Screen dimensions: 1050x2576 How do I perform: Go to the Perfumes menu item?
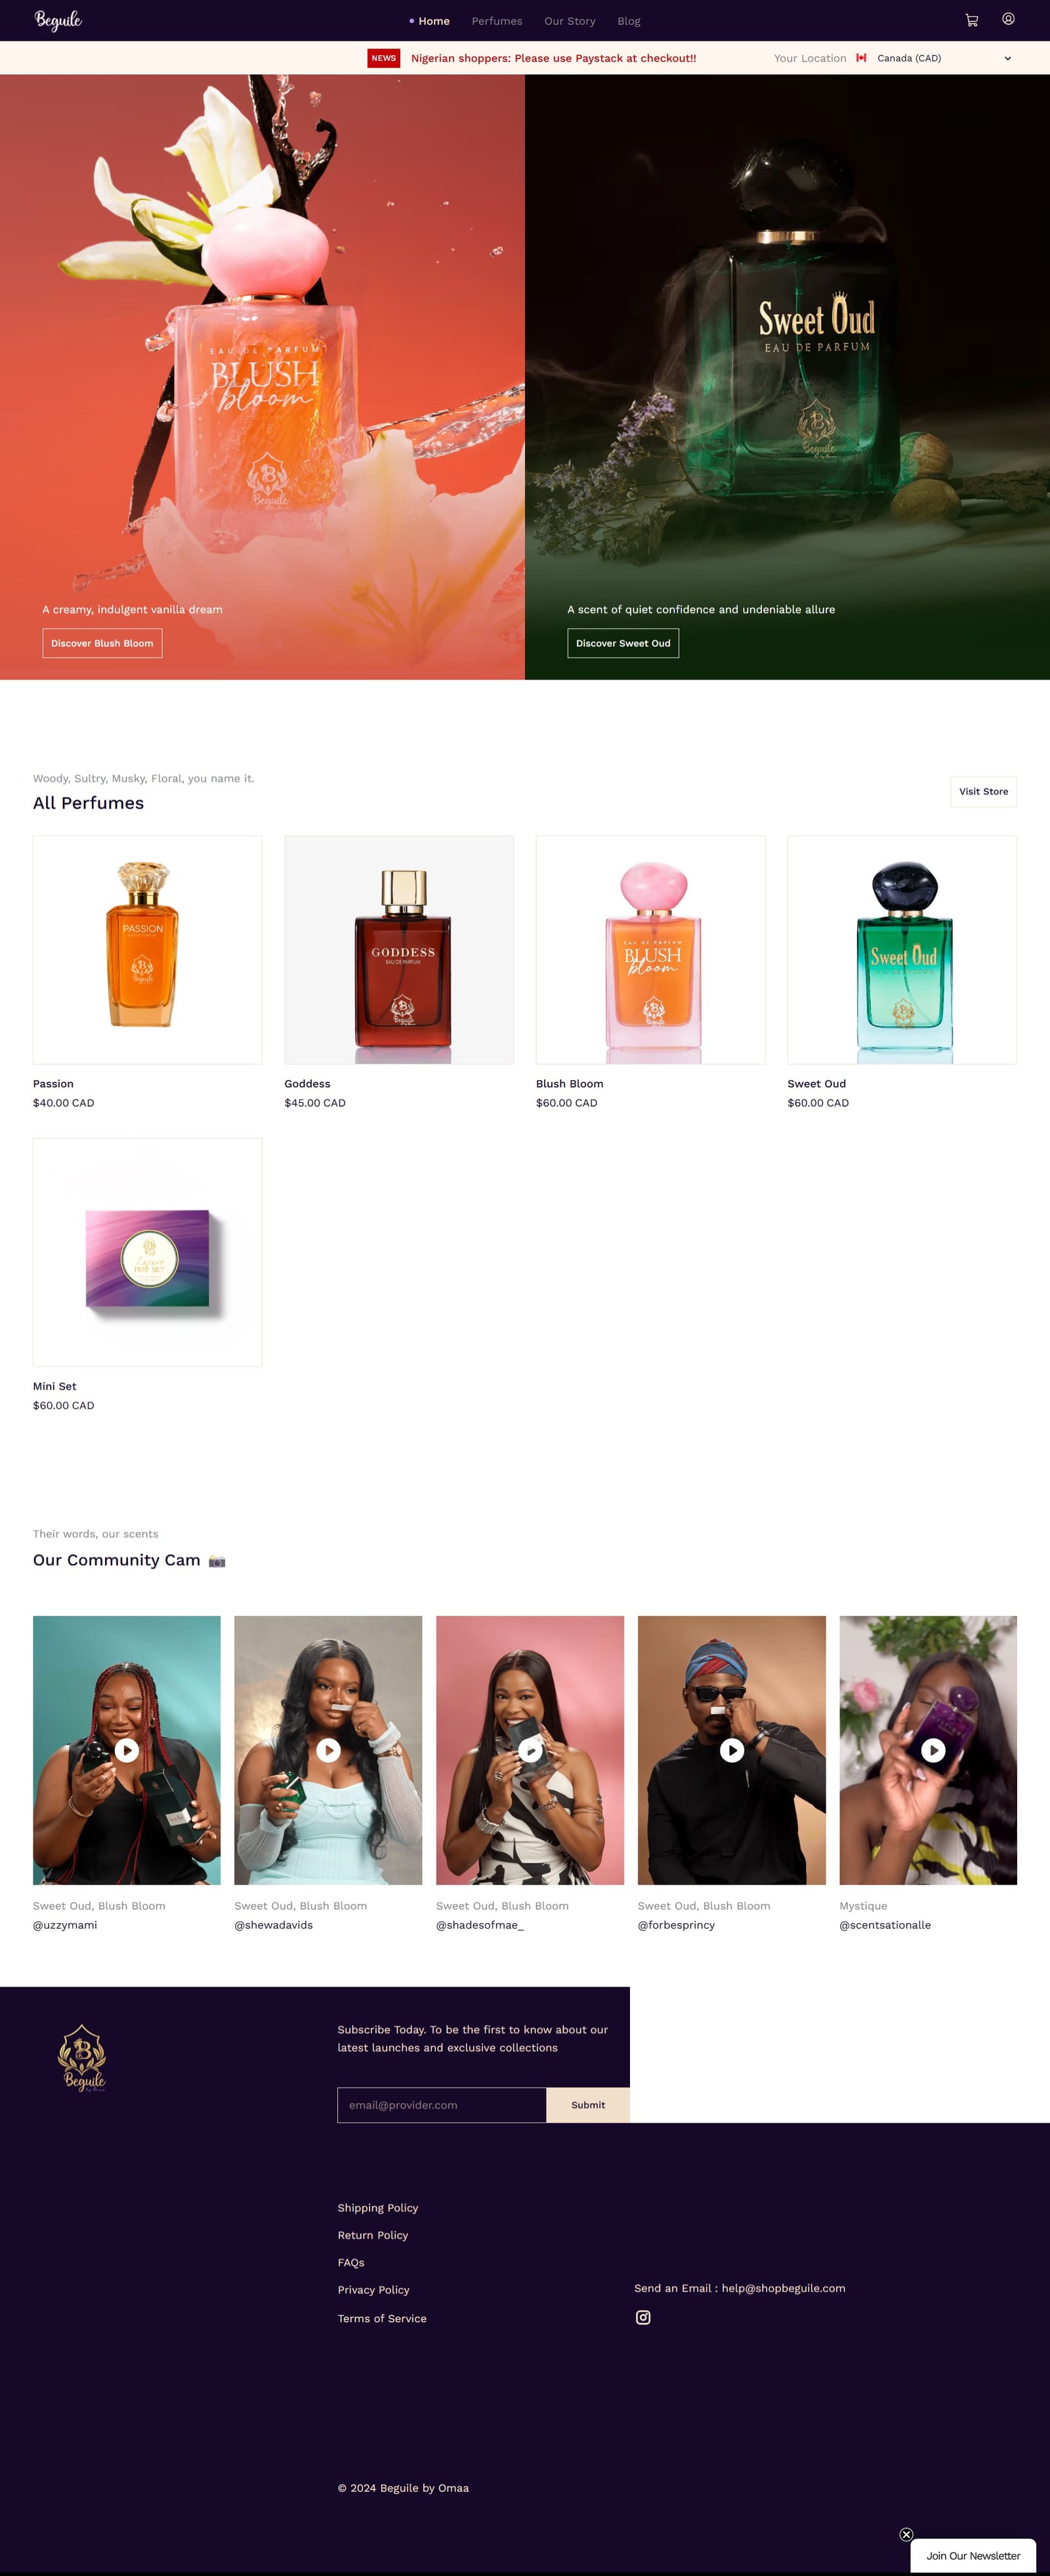497,21
